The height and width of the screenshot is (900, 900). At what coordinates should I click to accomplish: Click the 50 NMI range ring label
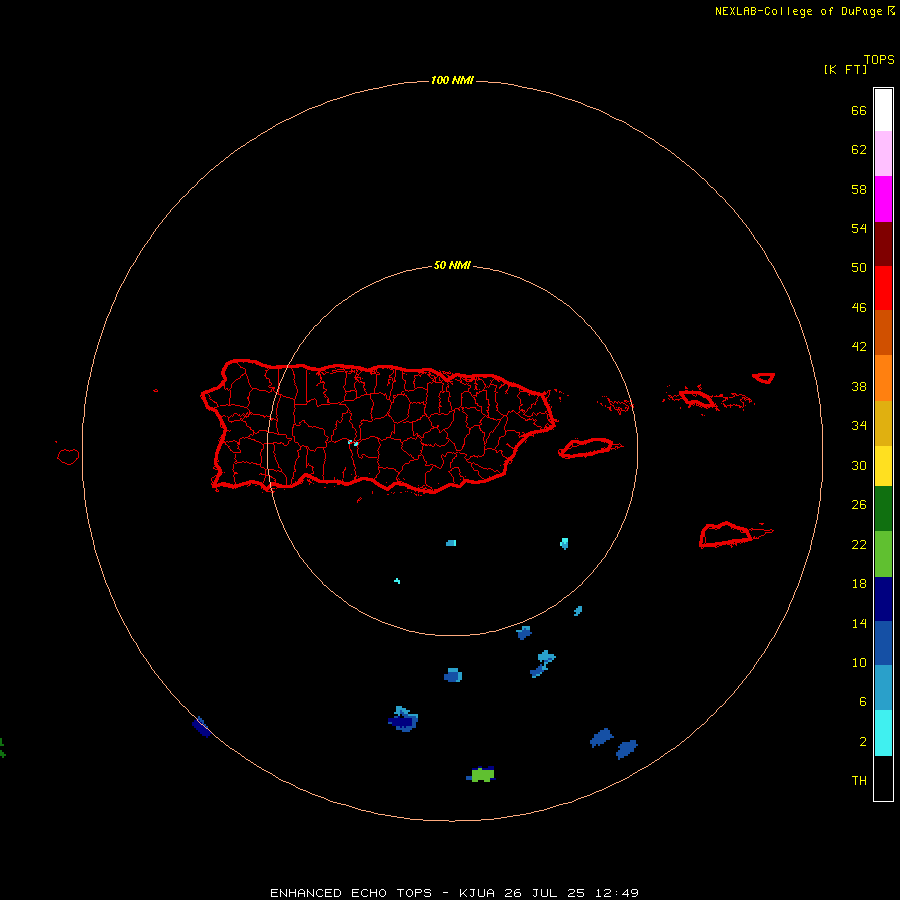pyautogui.click(x=452, y=265)
